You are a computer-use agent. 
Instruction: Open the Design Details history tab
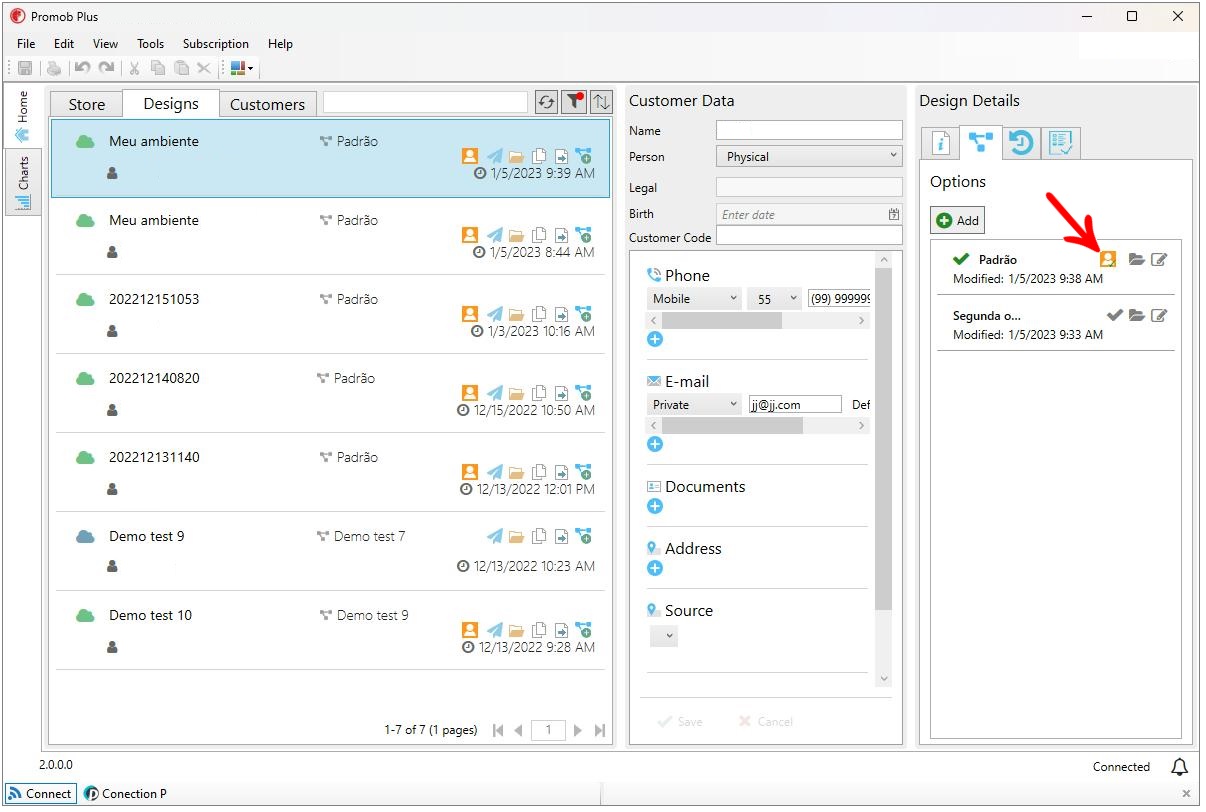[x=1020, y=143]
